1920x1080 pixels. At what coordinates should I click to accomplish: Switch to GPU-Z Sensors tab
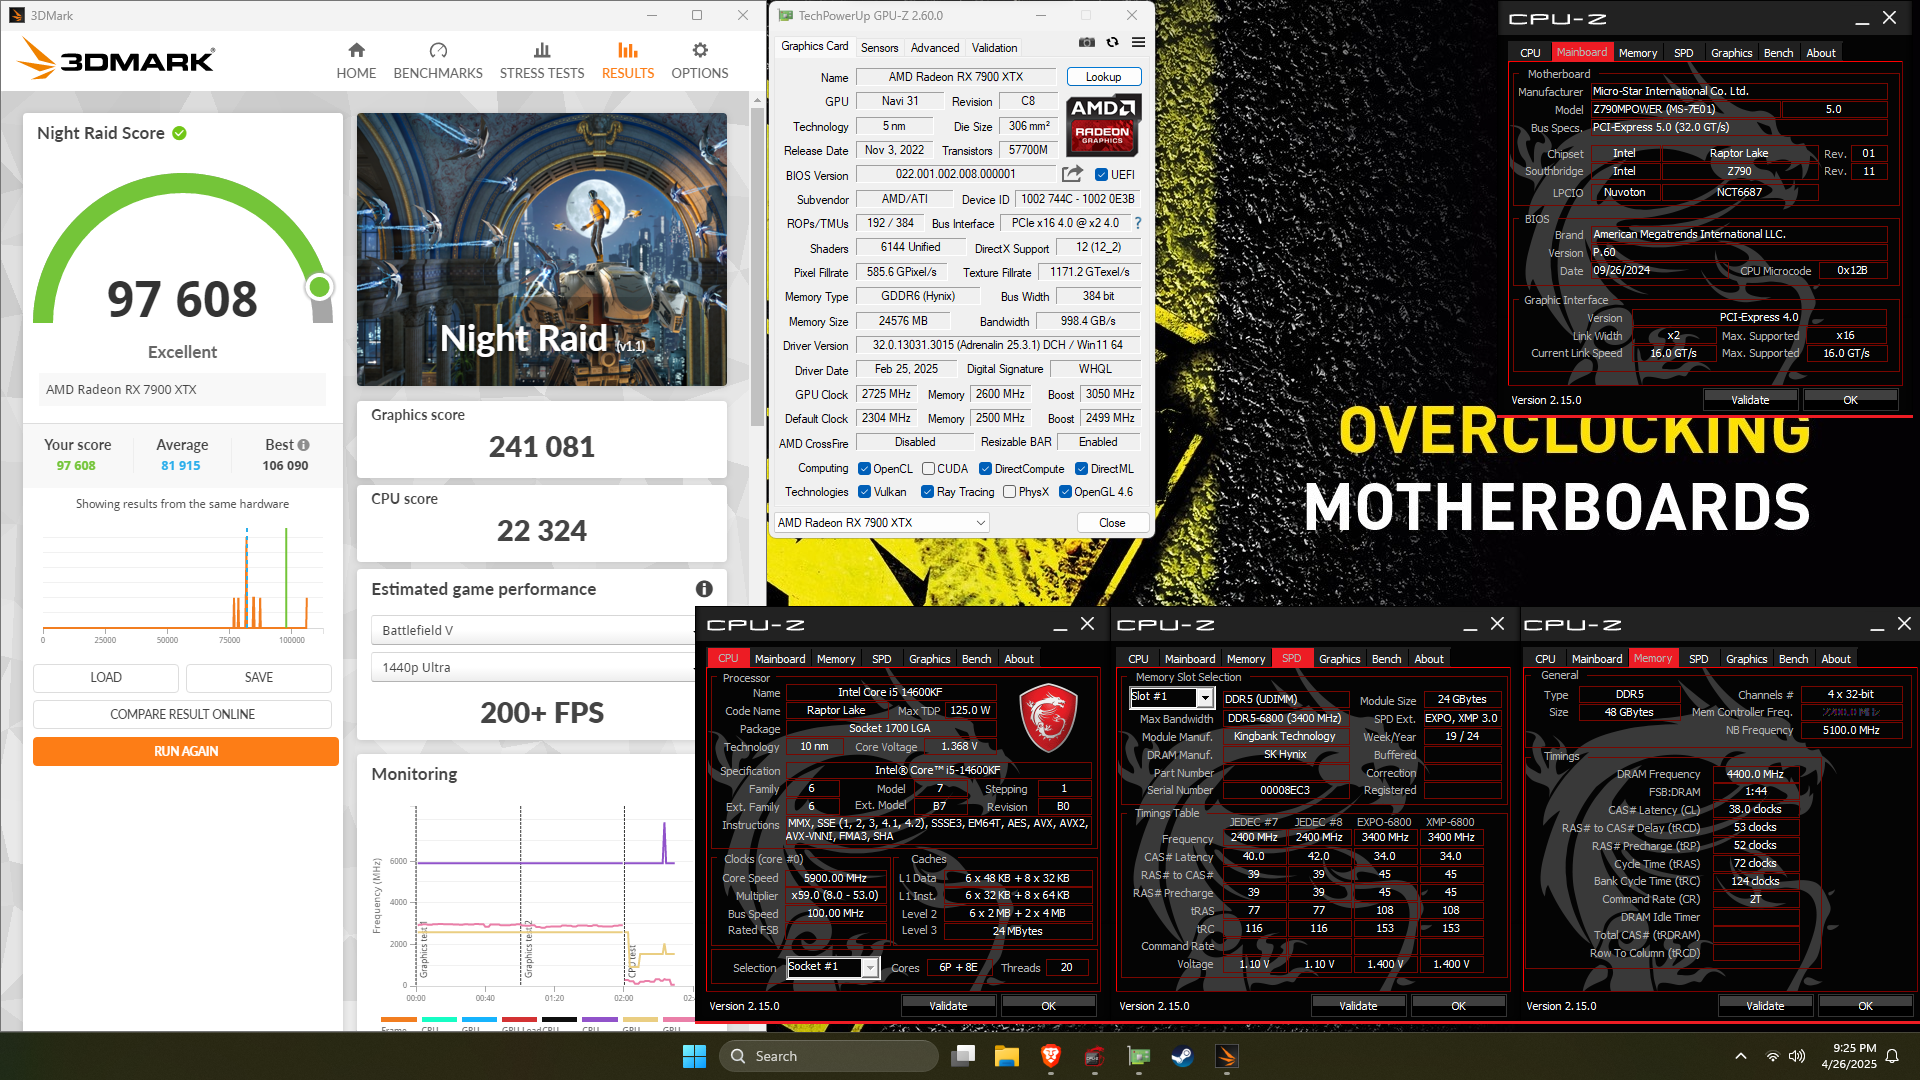[879, 47]
